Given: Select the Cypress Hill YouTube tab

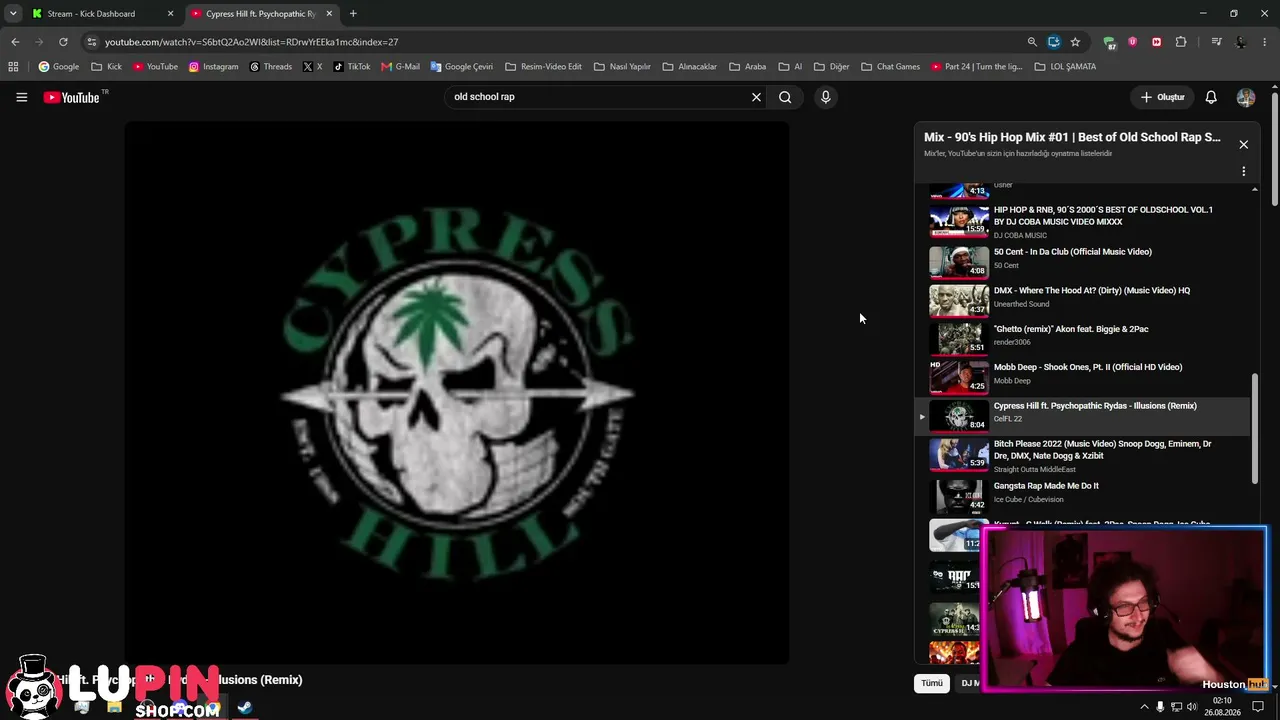Looking at the screenshot, I should pos(260,14).
